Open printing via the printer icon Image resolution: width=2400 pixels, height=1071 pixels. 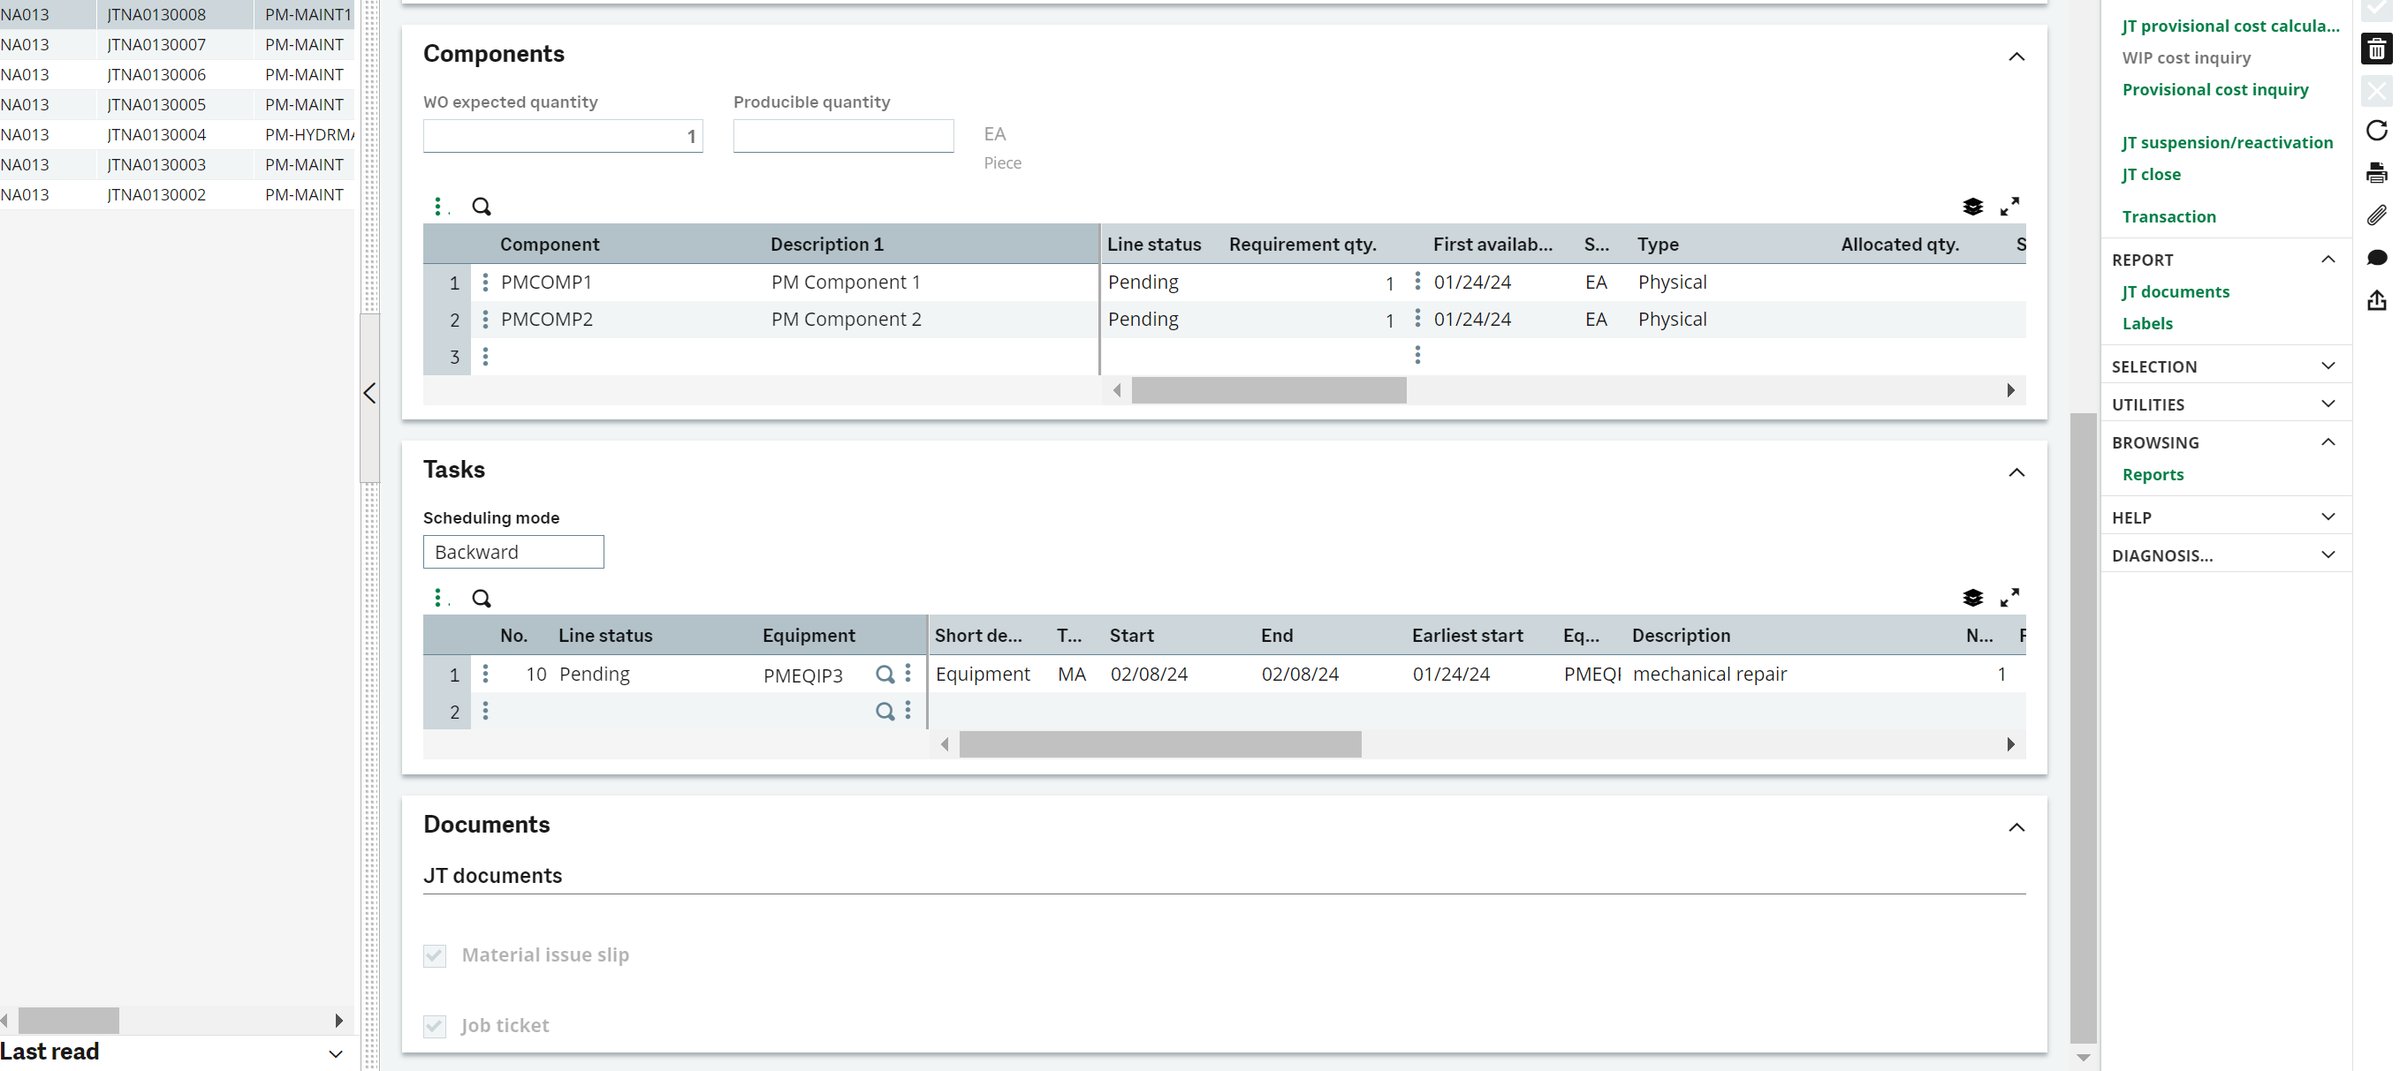tap(2376, 172)
